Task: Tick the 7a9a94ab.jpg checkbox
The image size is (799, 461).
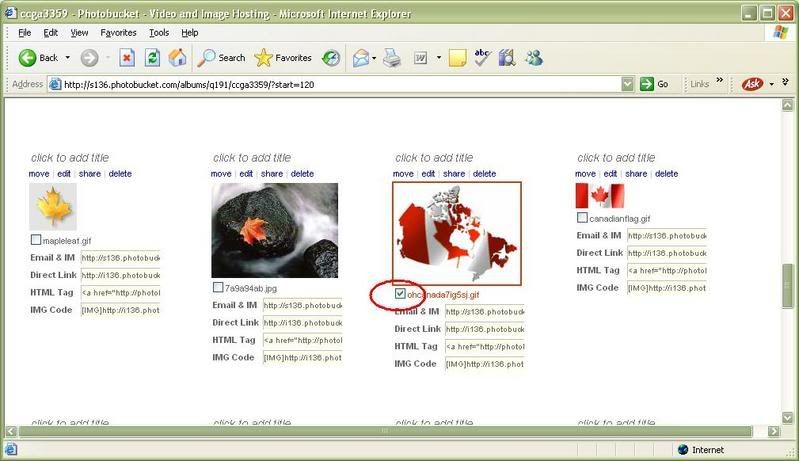Action: 218,288
